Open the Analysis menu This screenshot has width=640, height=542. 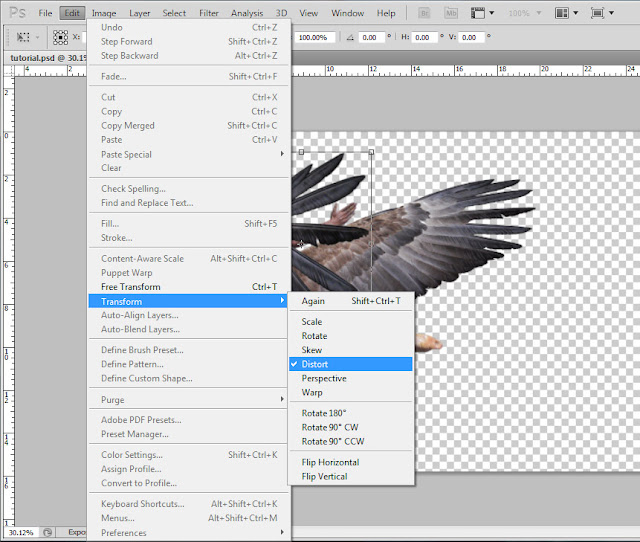pyautogui.click(x=247, y=13)
